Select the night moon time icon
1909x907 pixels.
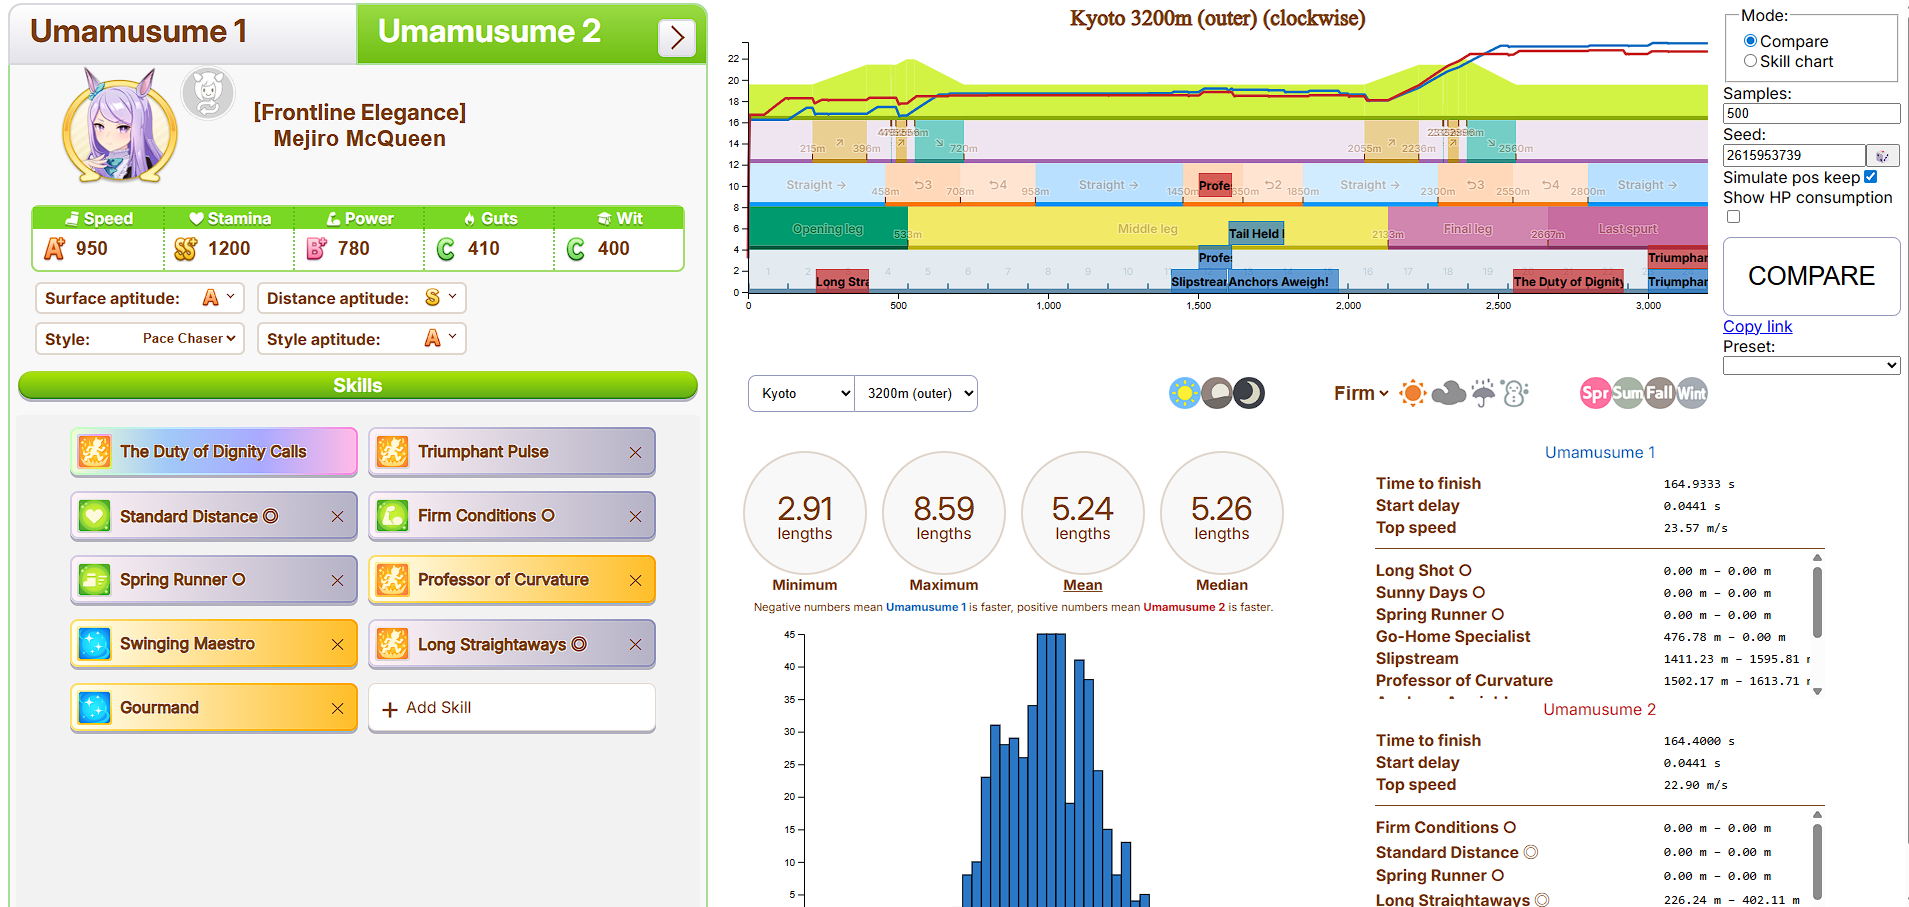pyautogui.click(x=1249, y=393)
